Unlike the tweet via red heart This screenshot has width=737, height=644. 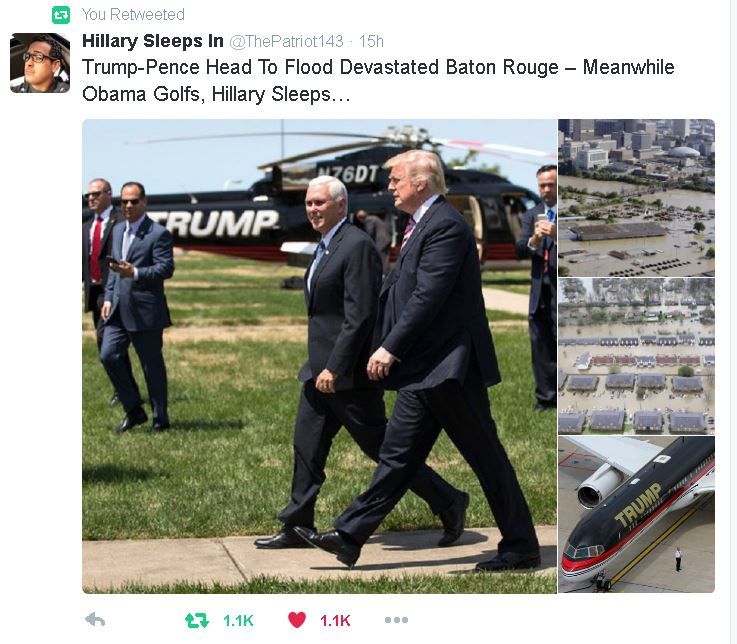(x=297, y=620)
